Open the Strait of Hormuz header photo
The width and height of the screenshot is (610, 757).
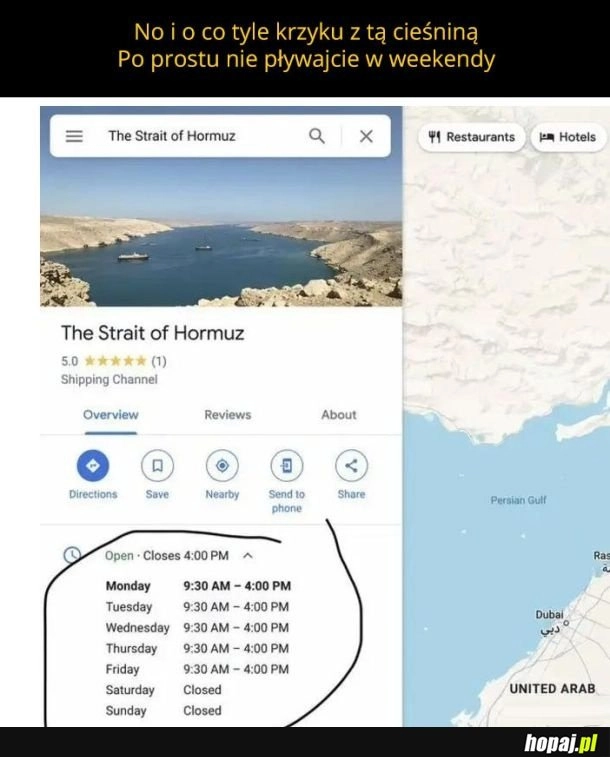pyautogui.click(x=221, y=232)
